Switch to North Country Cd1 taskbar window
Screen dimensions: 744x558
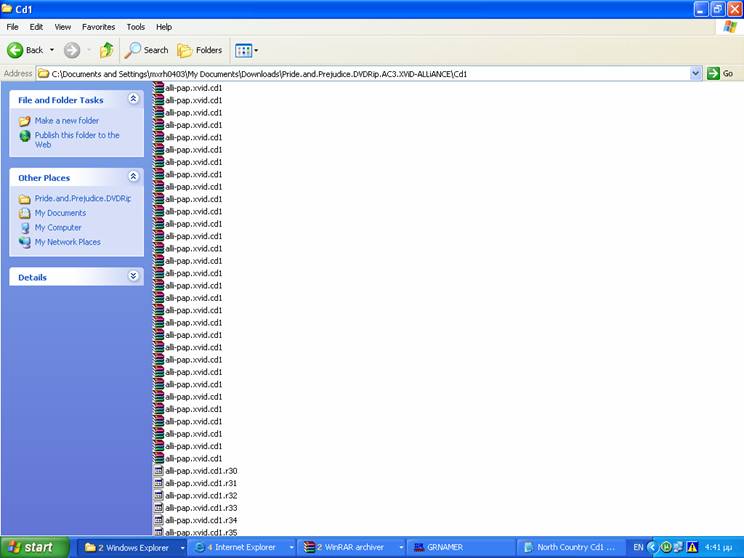569,548
